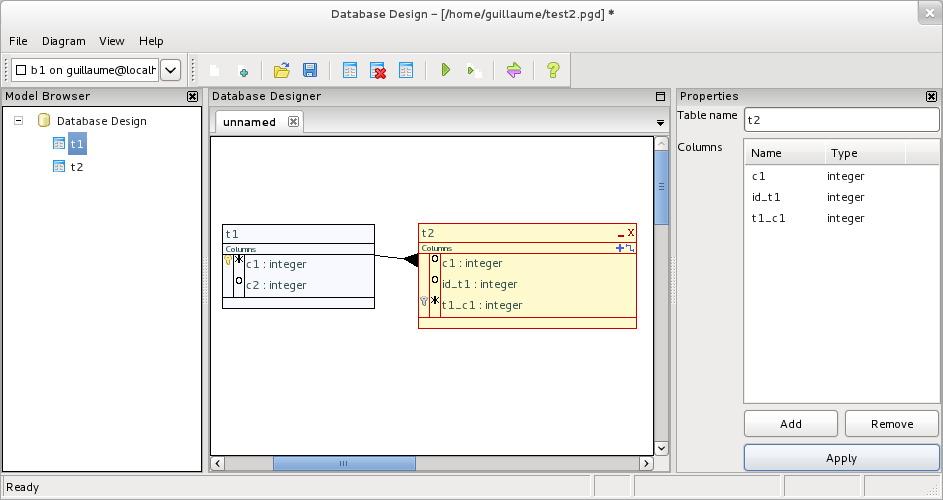Toggle the nullable marker beside id_t1 in t2
Image resolution: width=943 pixels, height=500 pixels.
[x=435, y=284]
